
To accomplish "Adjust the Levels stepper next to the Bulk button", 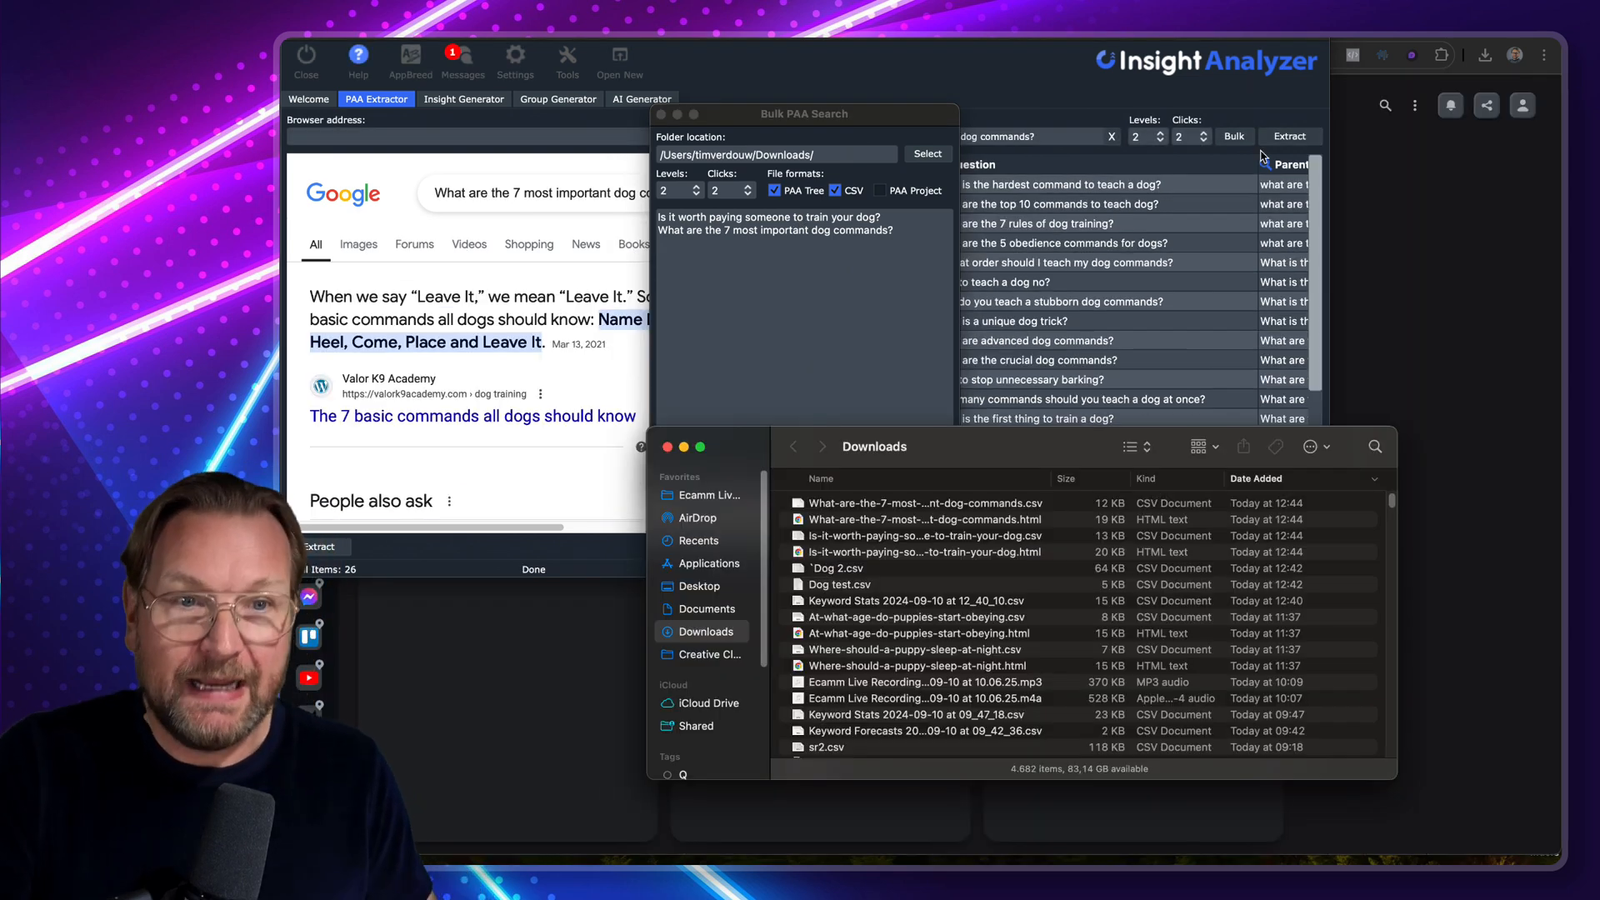I will coord(1160,137).
